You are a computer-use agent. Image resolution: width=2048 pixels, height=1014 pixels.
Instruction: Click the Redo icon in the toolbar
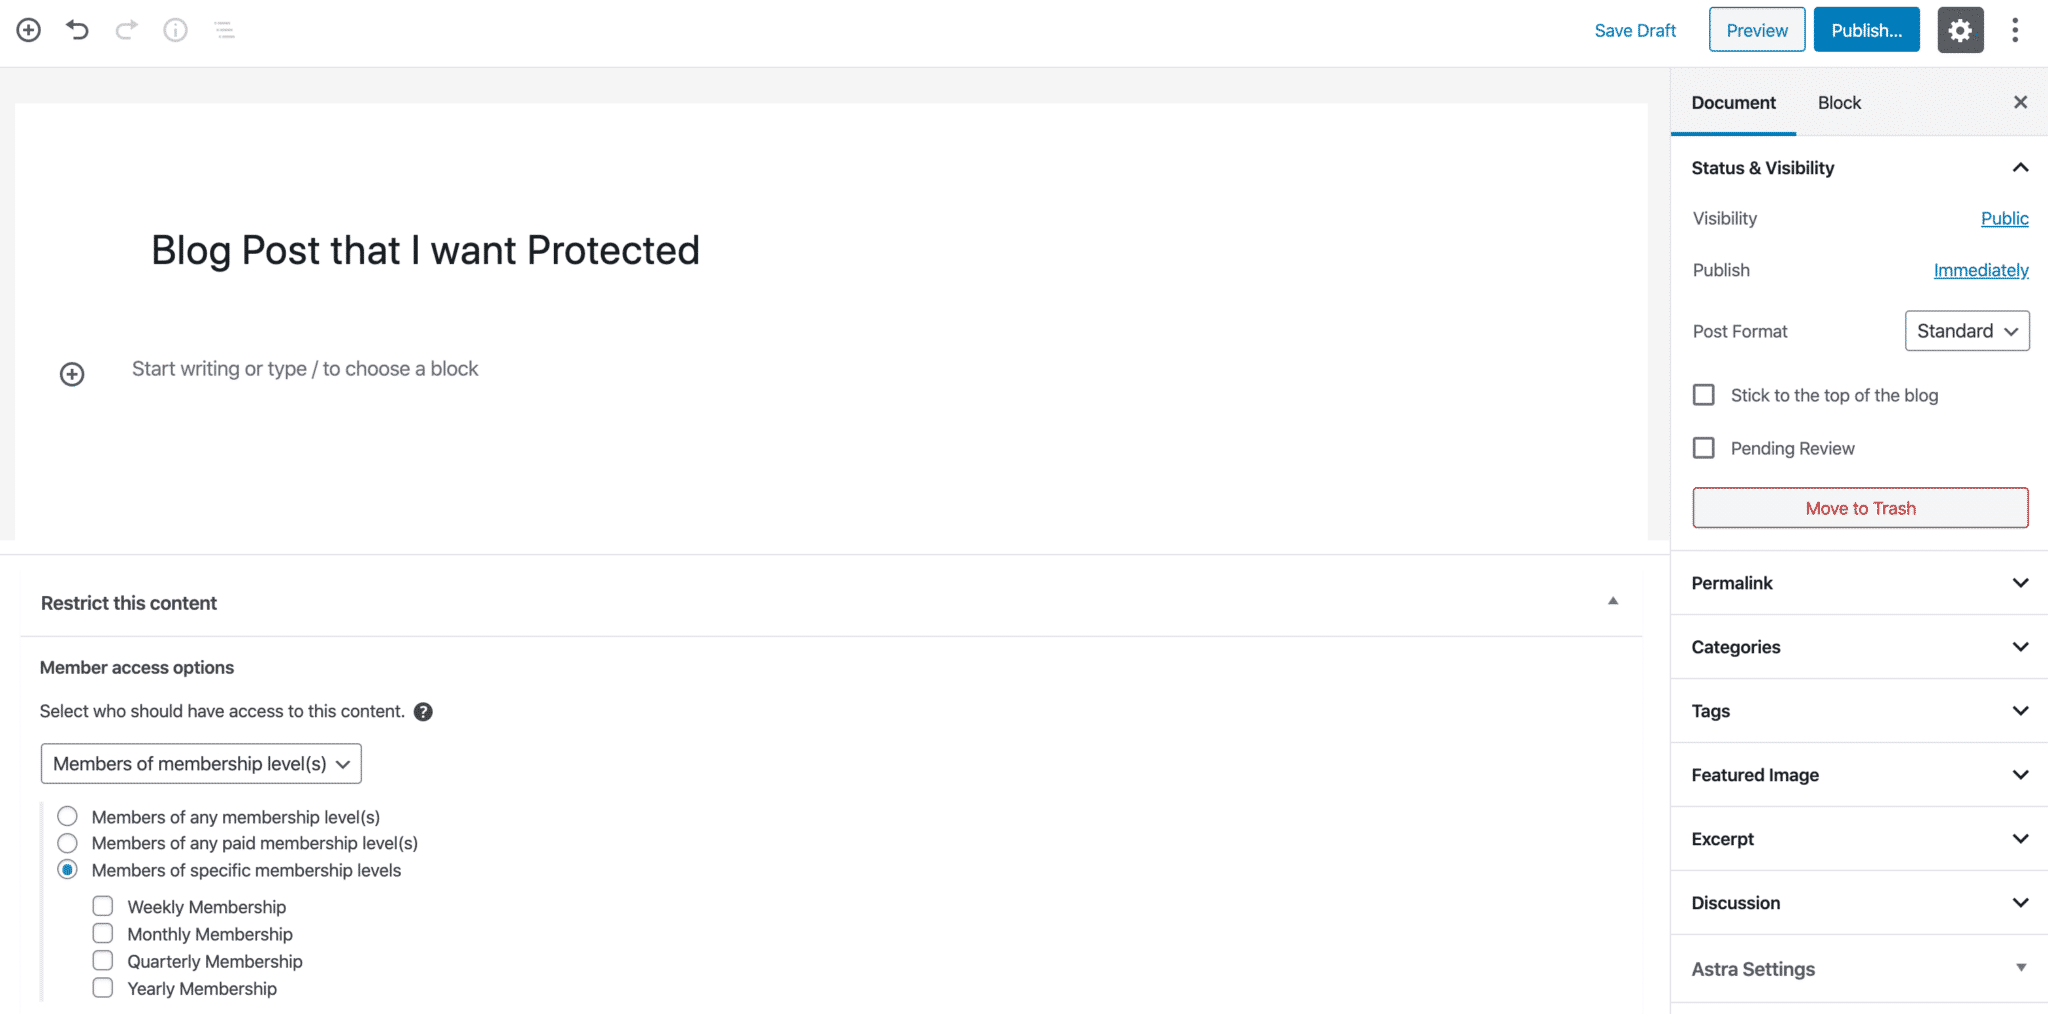(x=124, y=29)
